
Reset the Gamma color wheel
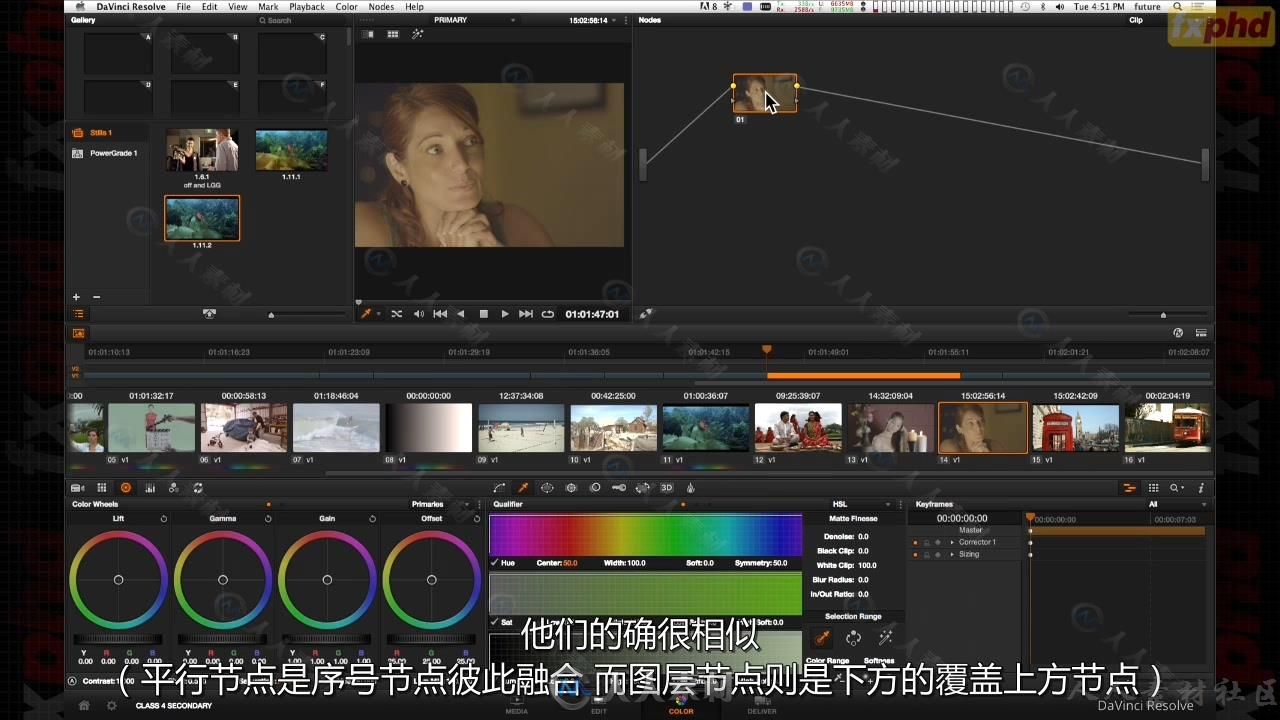coord(268,519)
